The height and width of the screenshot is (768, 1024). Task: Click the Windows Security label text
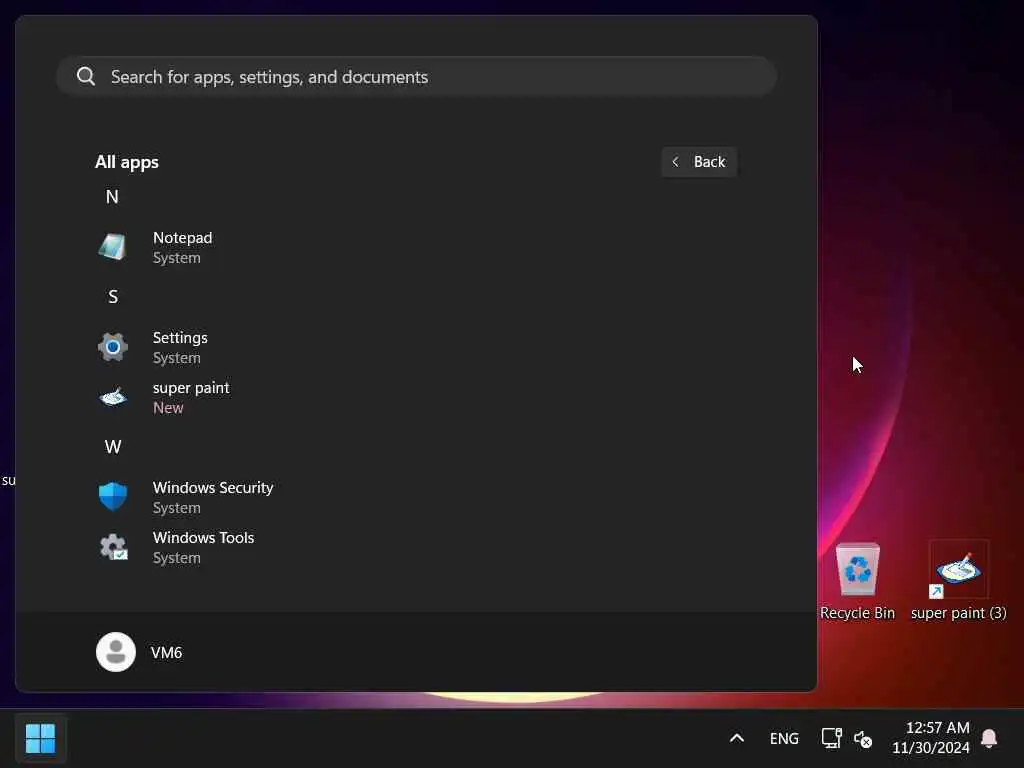[213, 488]
